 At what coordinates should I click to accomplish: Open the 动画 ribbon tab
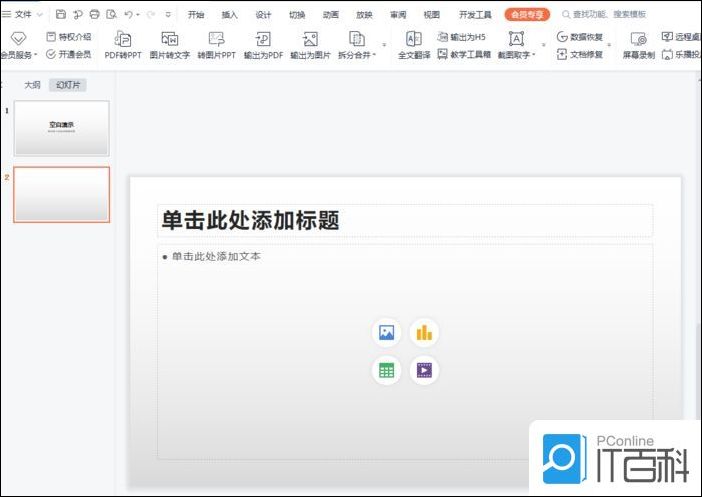(x=331, y=15)
